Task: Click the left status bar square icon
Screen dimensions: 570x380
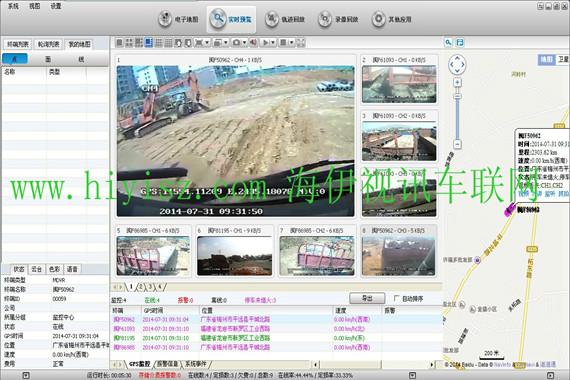Action: [26, 375]
